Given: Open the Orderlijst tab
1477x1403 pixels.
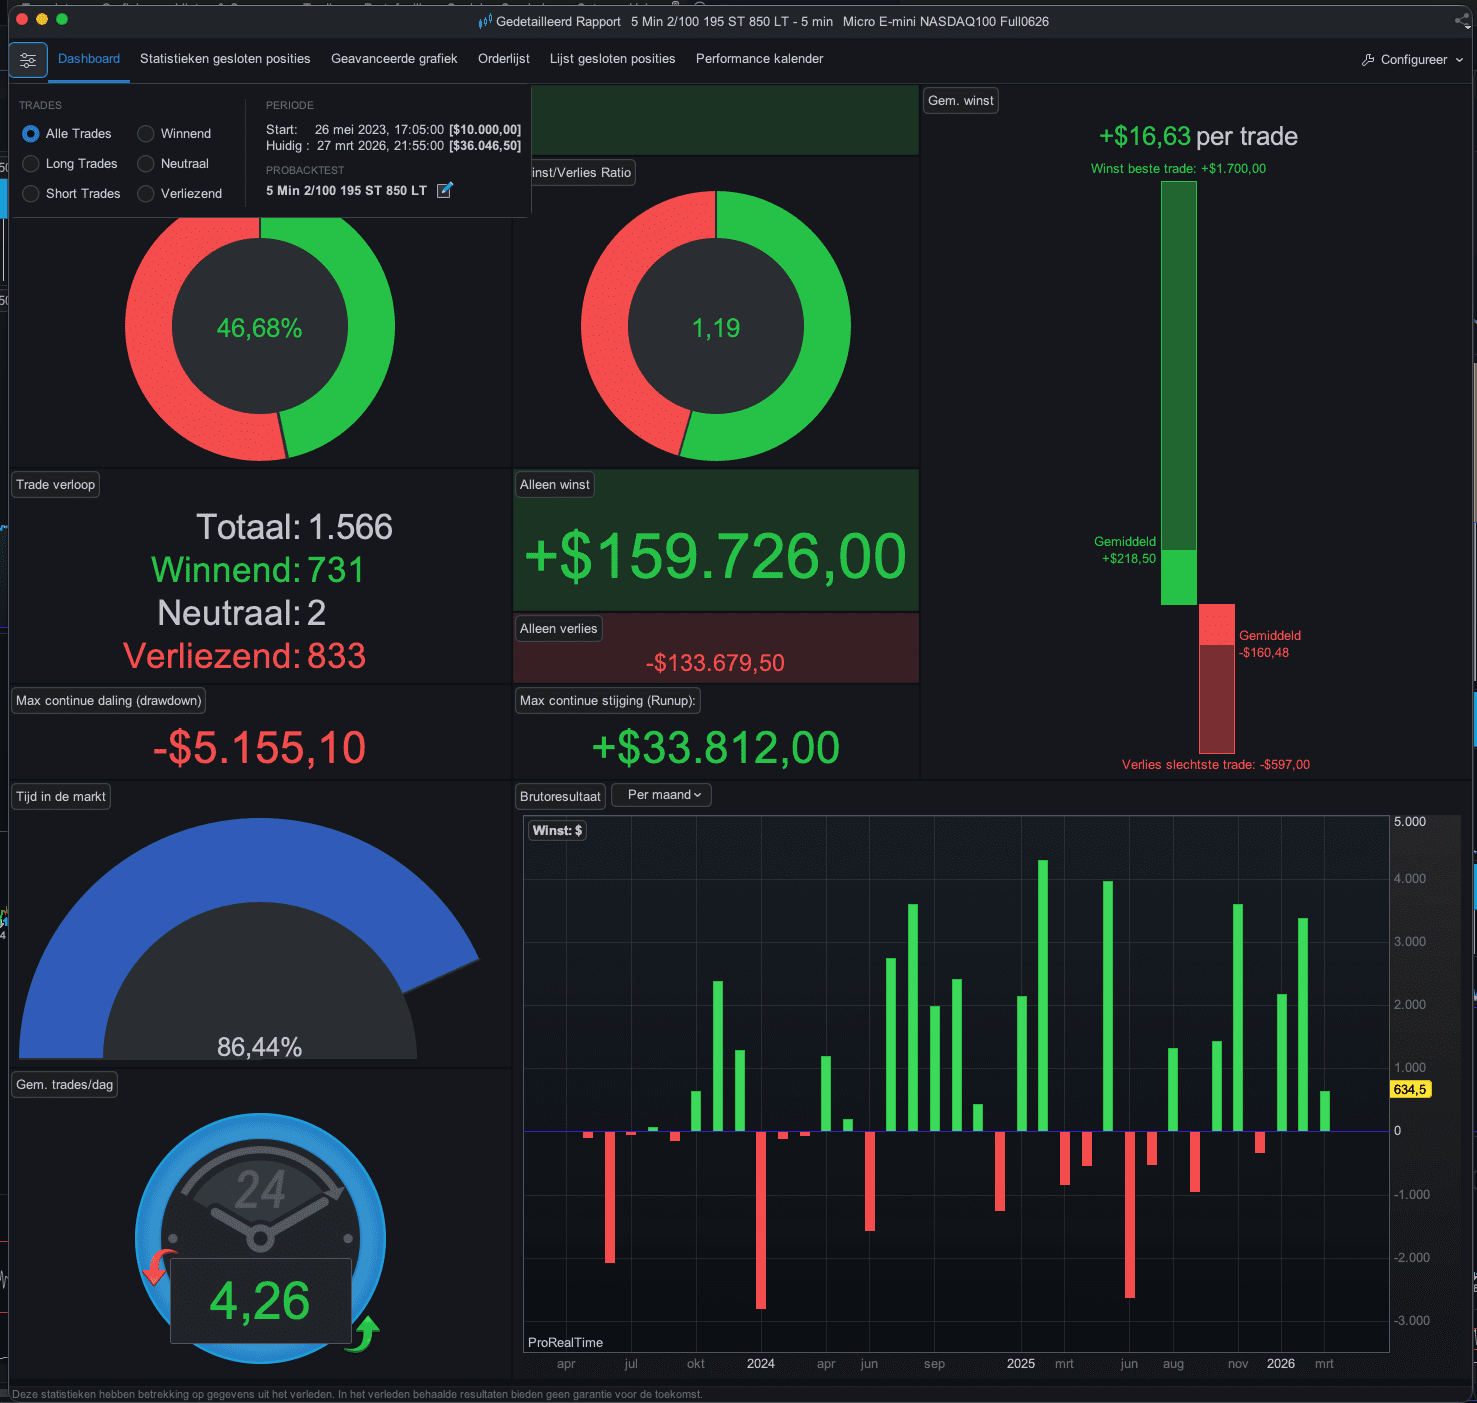Looking at the screenshot, I should click(504, 59).
